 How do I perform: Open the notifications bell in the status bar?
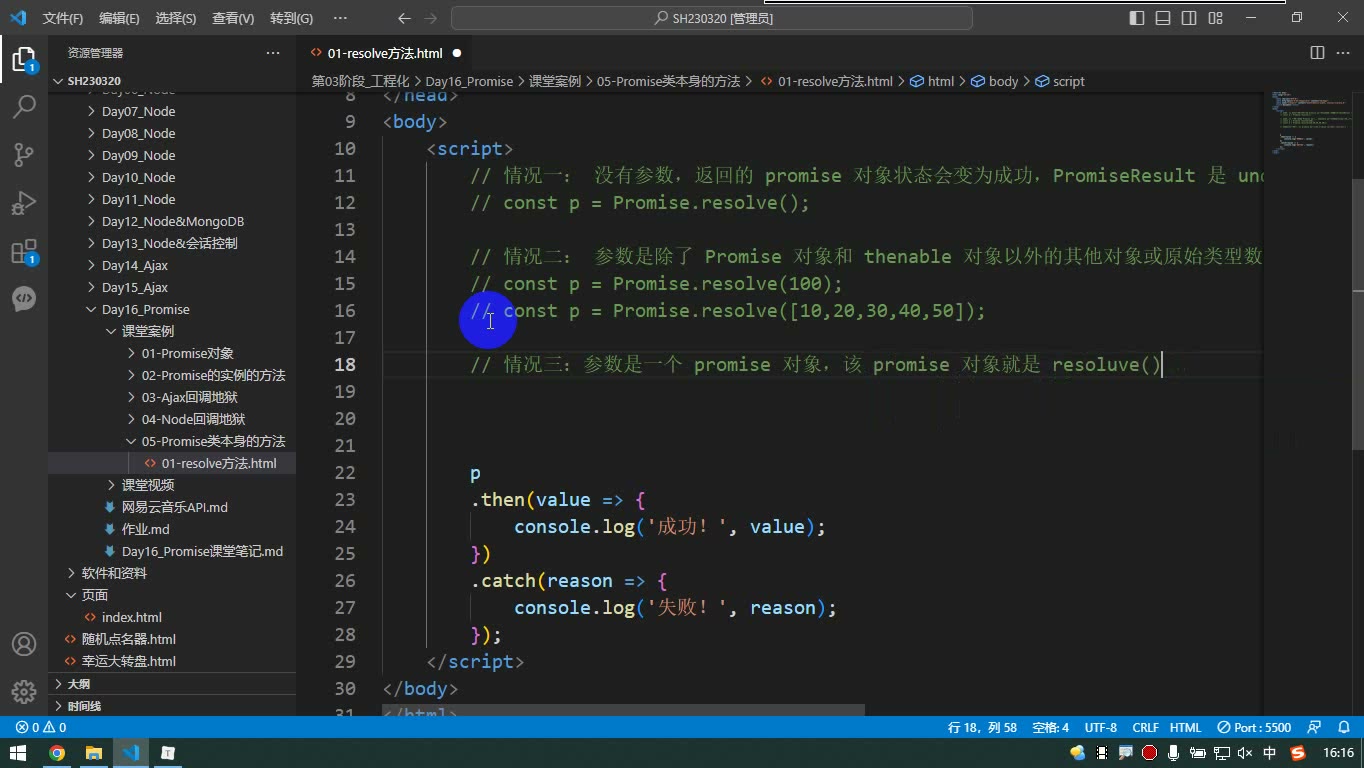point(1341,727)
